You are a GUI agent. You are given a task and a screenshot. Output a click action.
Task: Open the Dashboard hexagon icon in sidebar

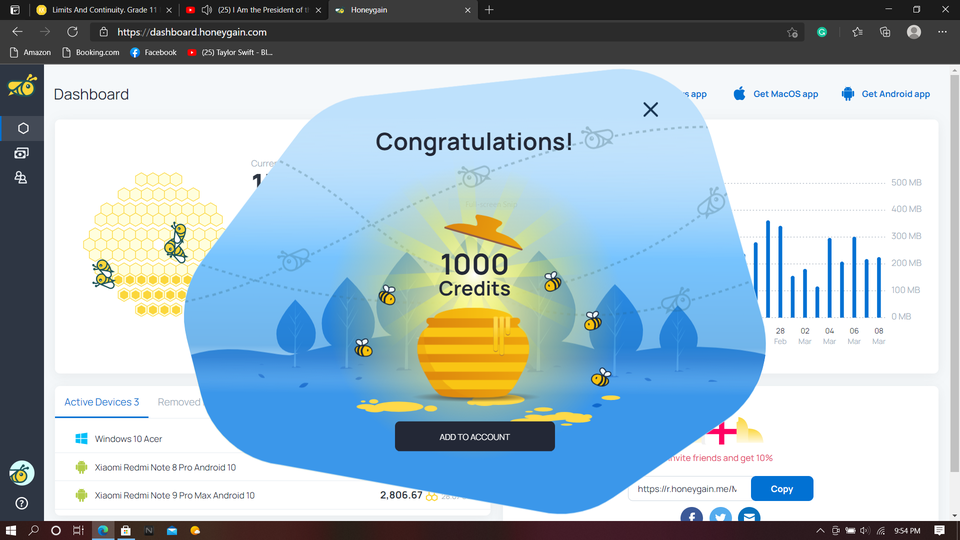click(x=22, y=128)
